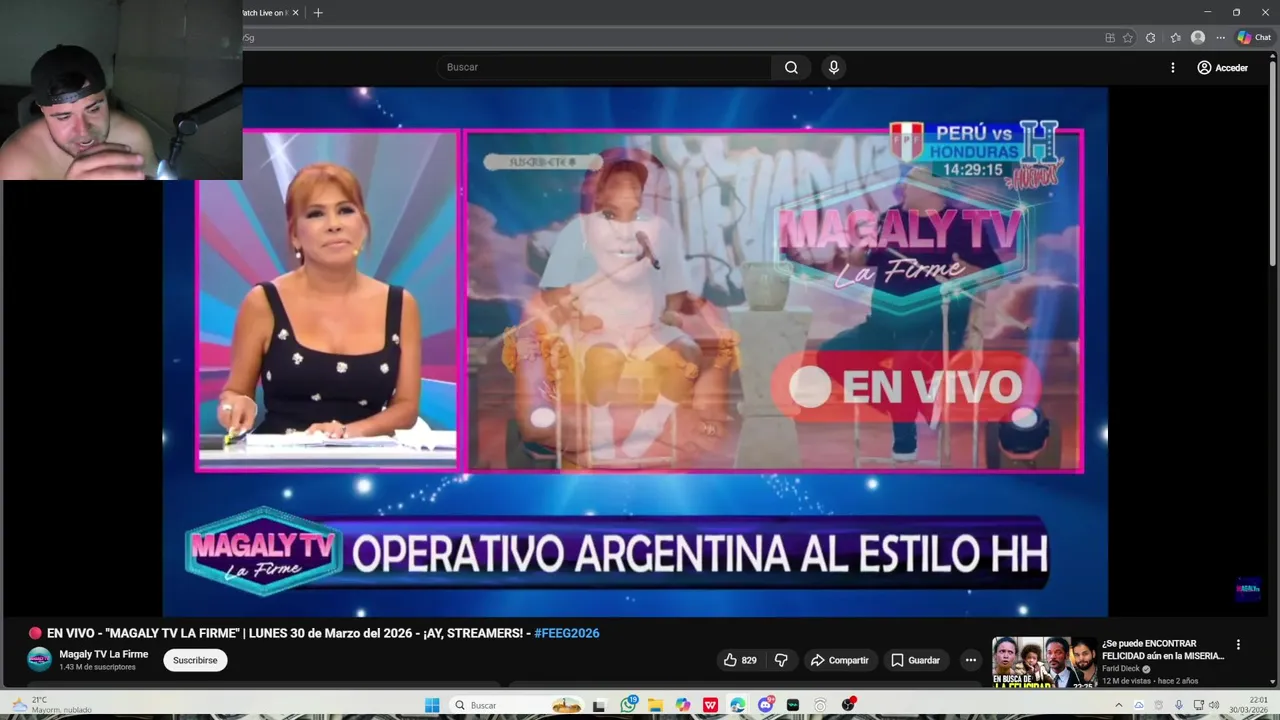Click the #FEEG2026 hashtag link
Screen dimensions: 1280x720
[567, 633]
